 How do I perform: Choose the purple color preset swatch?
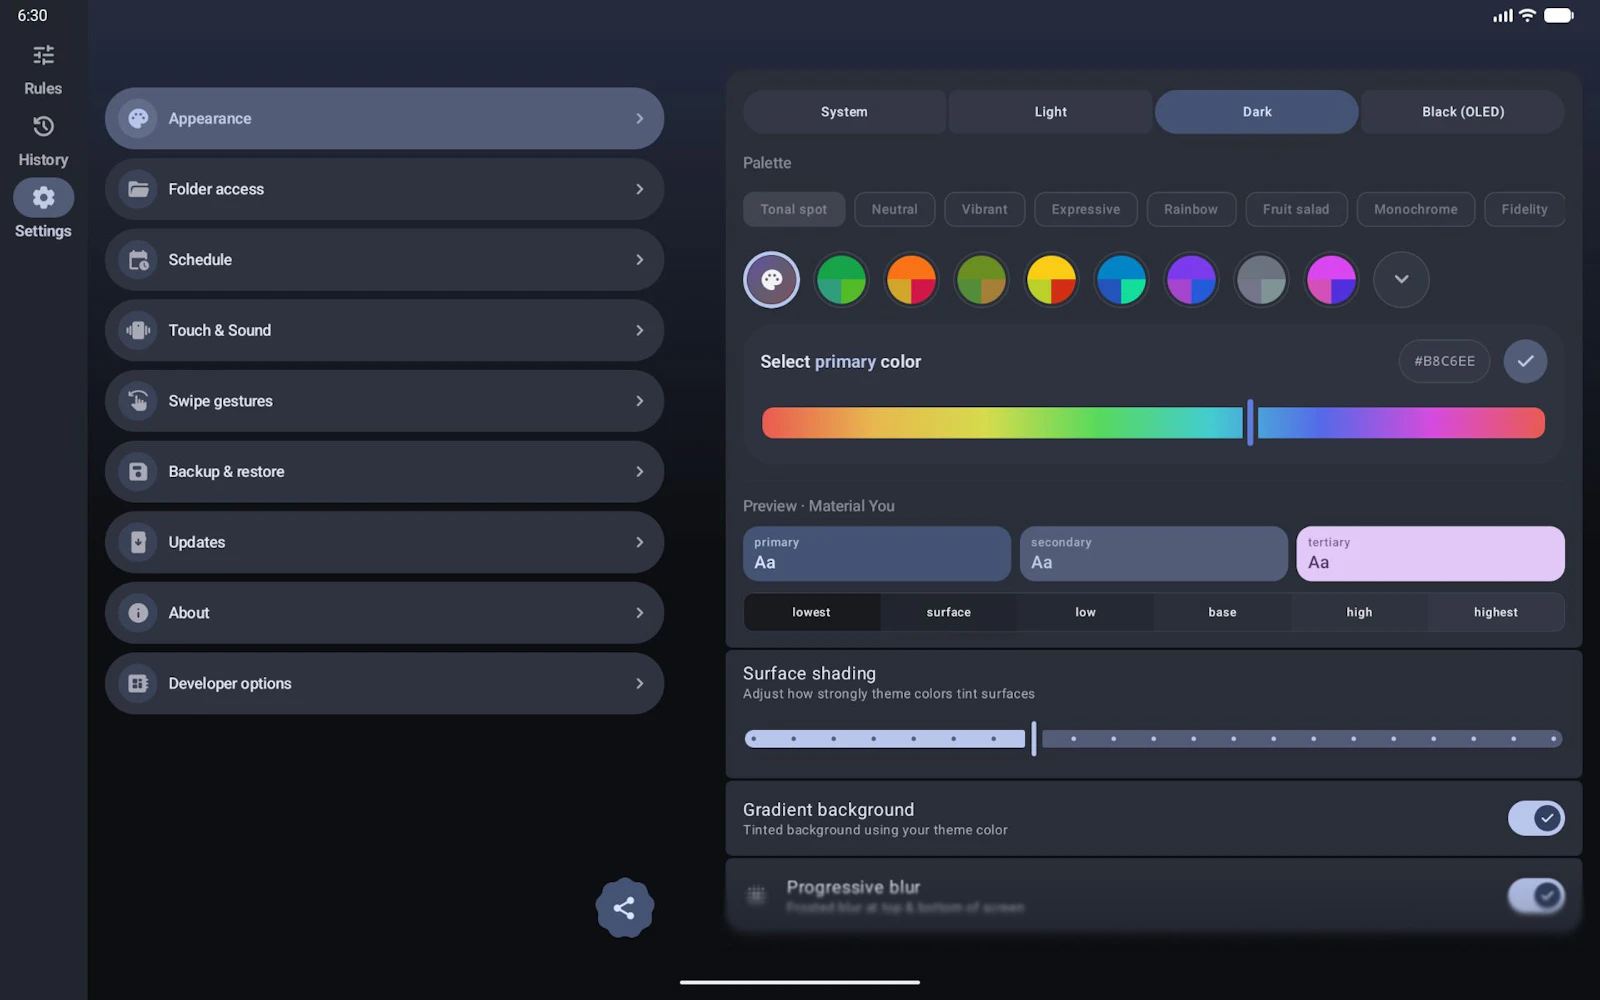pos(1191,279)
